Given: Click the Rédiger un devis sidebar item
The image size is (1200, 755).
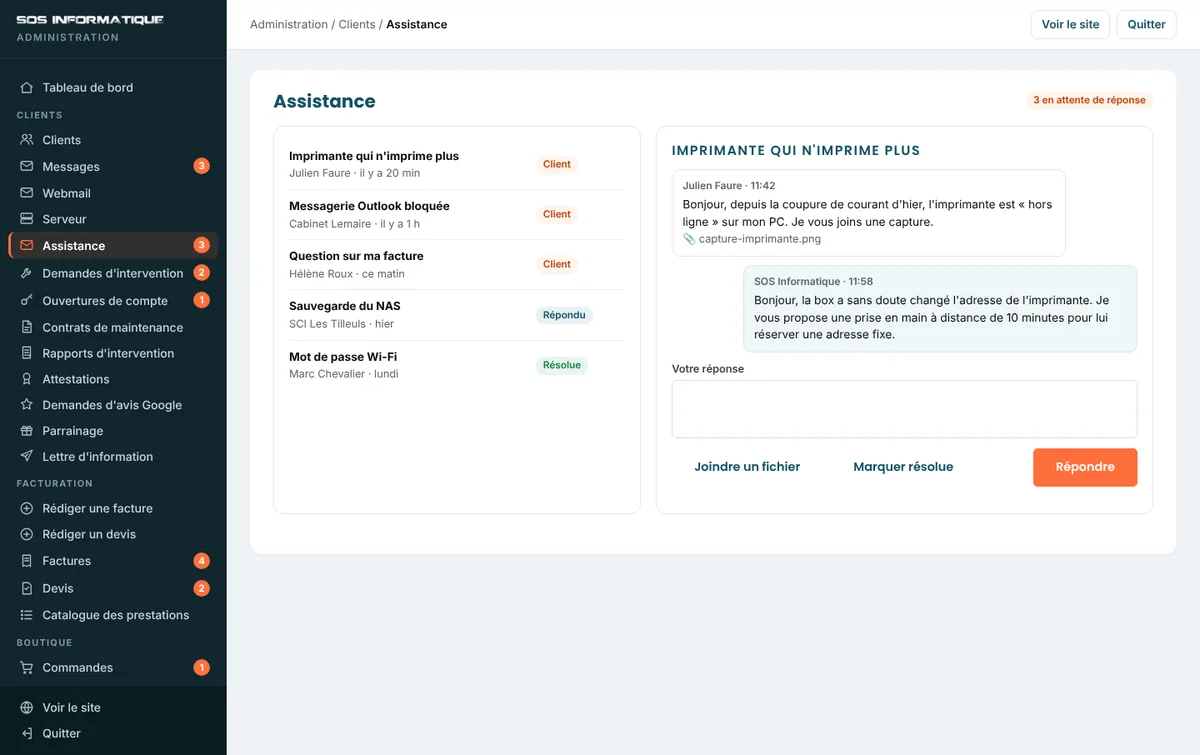Looking at the screenshot, I should 113,534.
